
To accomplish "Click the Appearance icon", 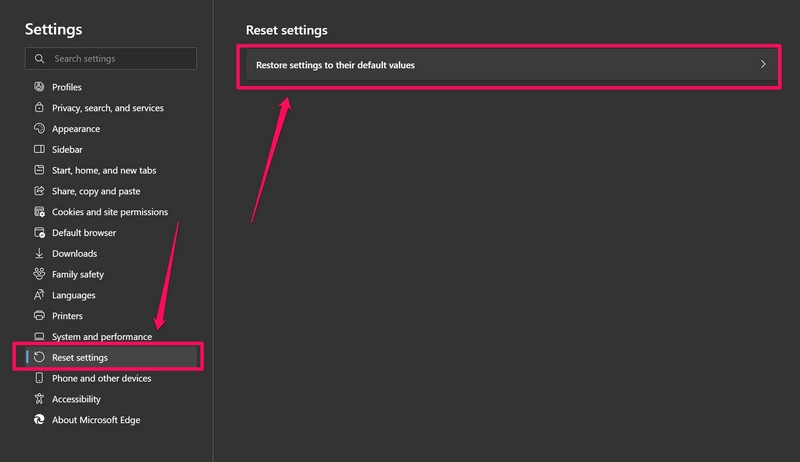I will click(x=39, y=129).
